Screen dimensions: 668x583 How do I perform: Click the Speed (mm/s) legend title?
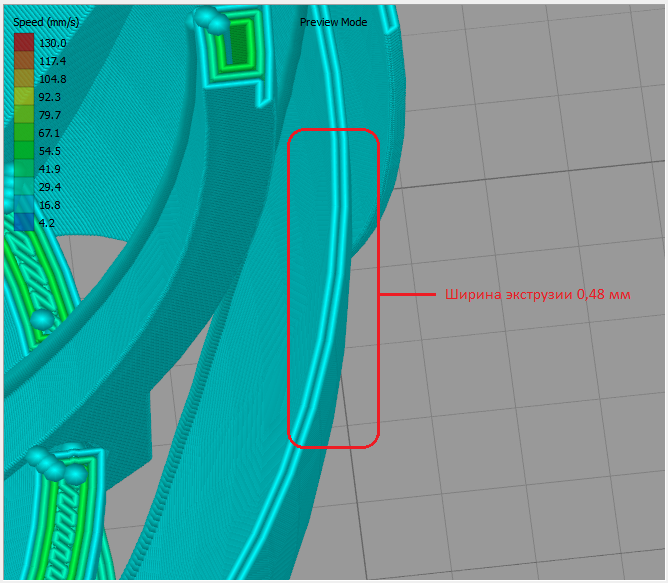(x=46, y=22)
